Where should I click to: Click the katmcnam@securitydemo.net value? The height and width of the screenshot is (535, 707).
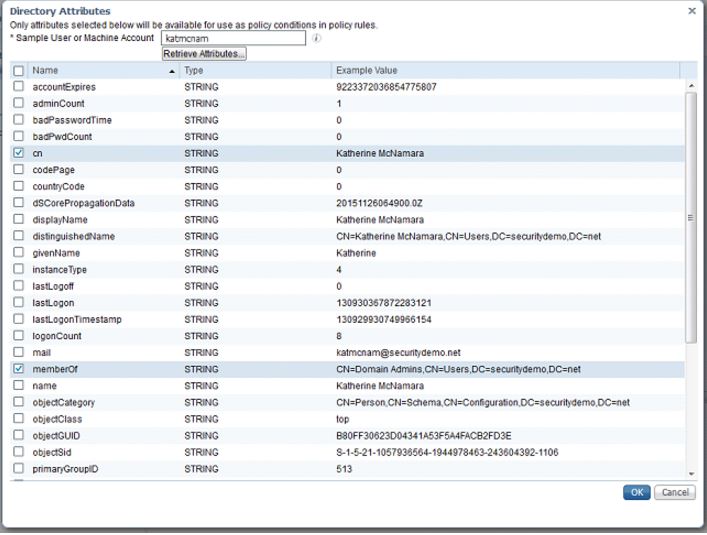398,352
